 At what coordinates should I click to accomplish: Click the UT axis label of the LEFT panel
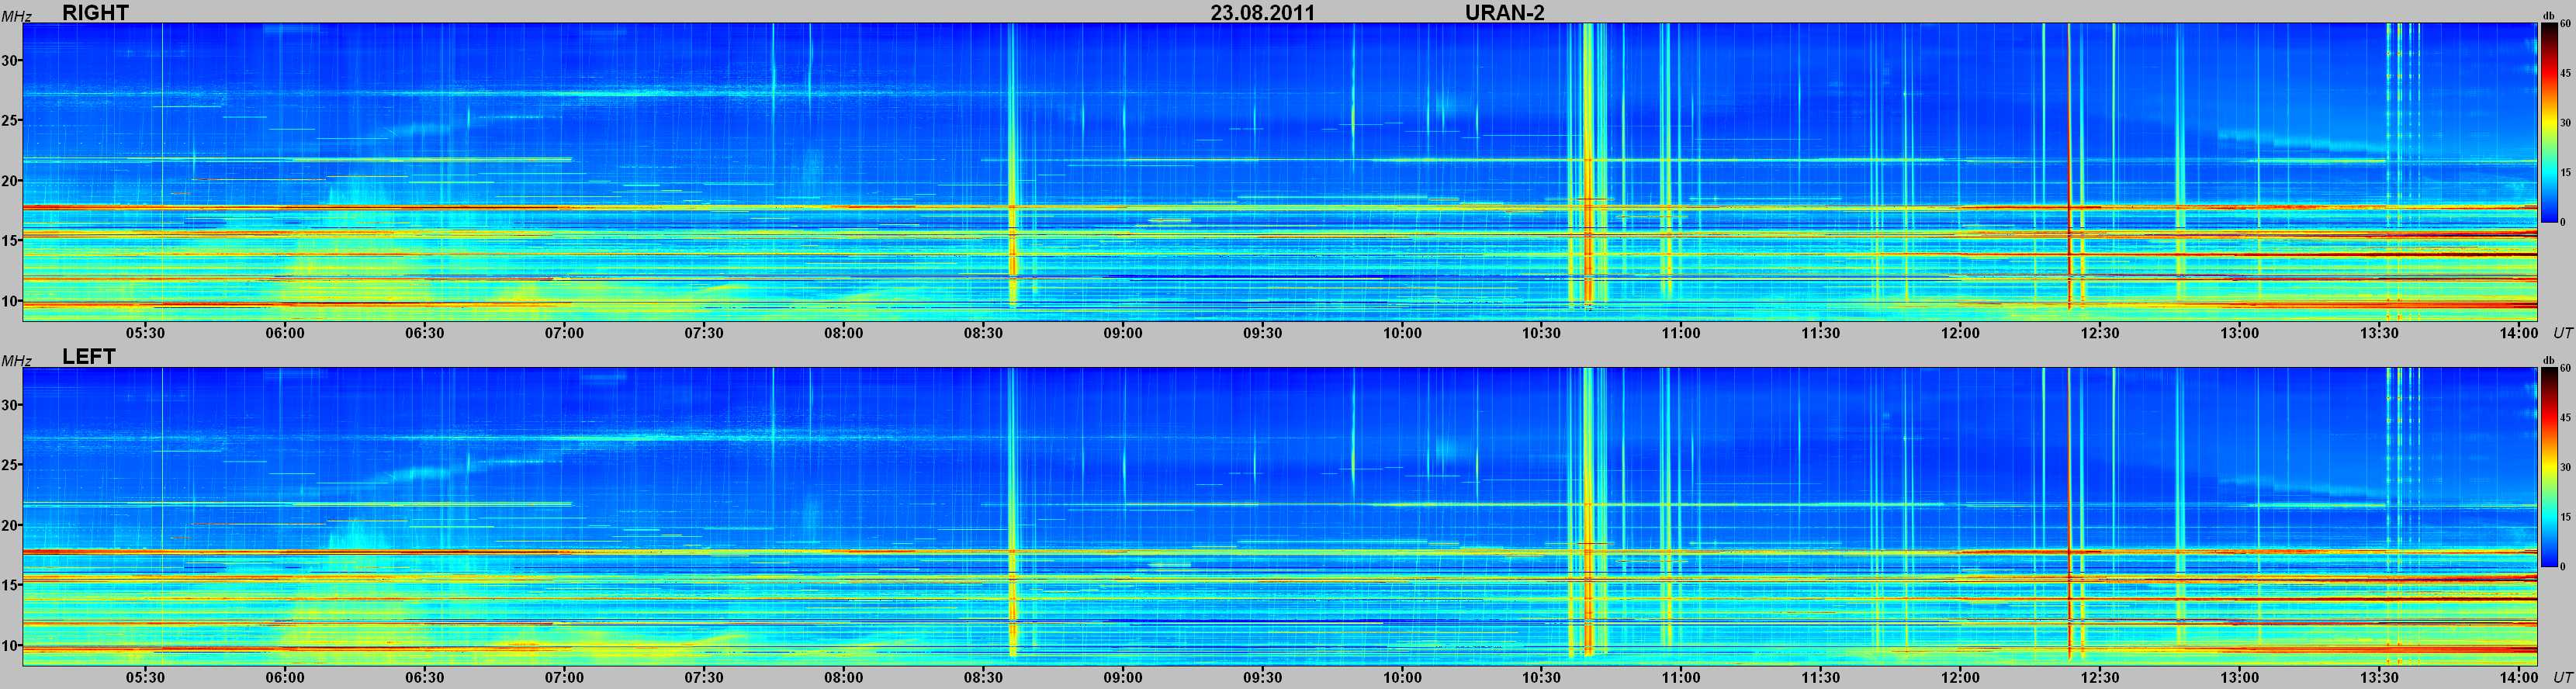coord(2562,678)
